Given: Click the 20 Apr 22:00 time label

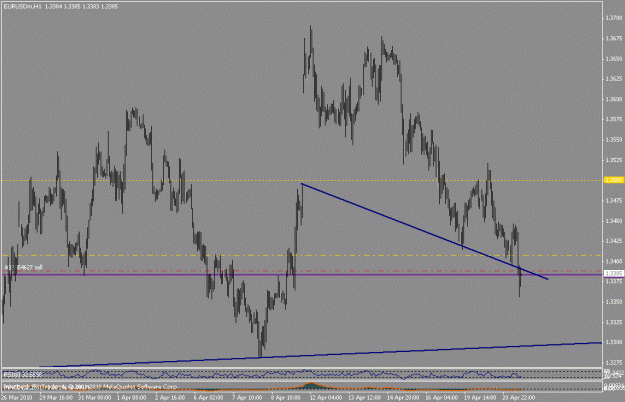Looking at the screenshot, I should click(x=518, y=398).
